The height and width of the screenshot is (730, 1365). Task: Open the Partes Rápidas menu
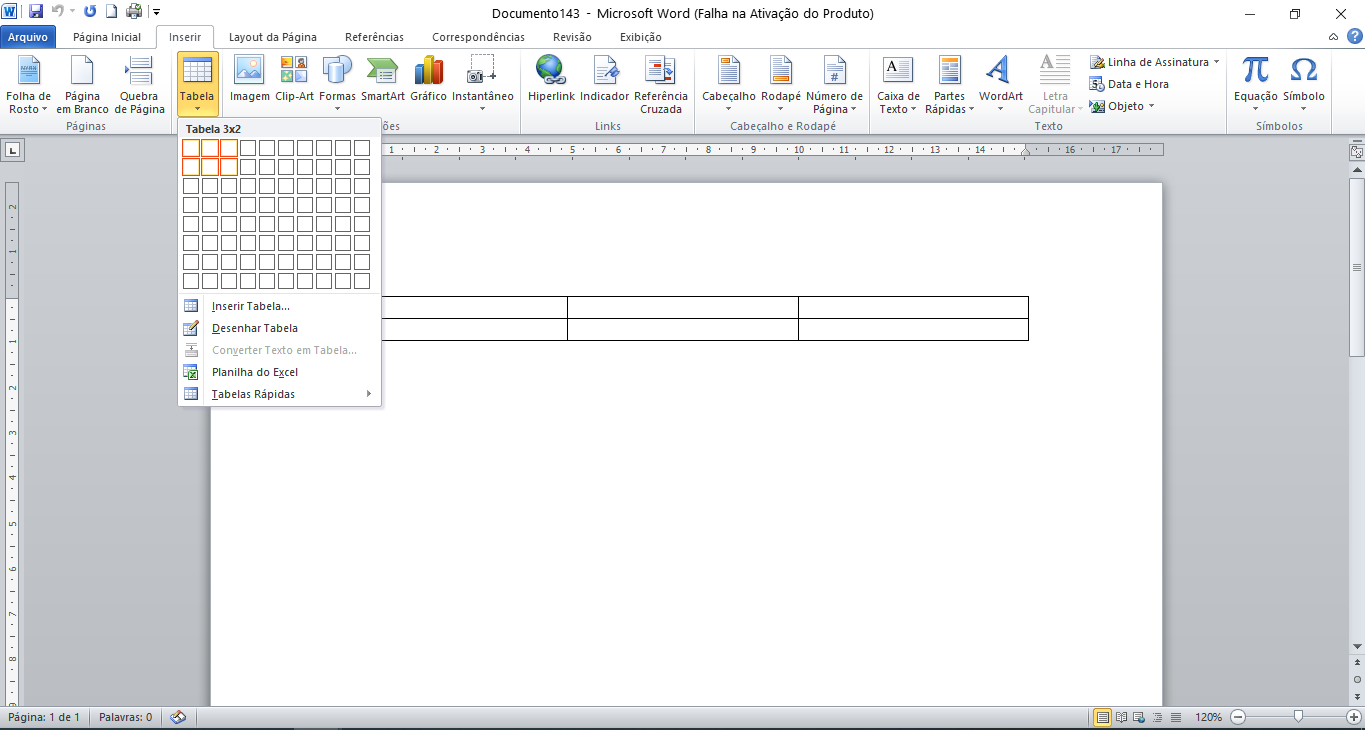click(949, 85)
